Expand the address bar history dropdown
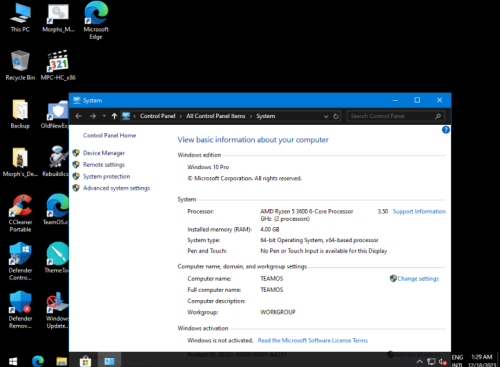500x367 pixels. (x=326, y=116)
